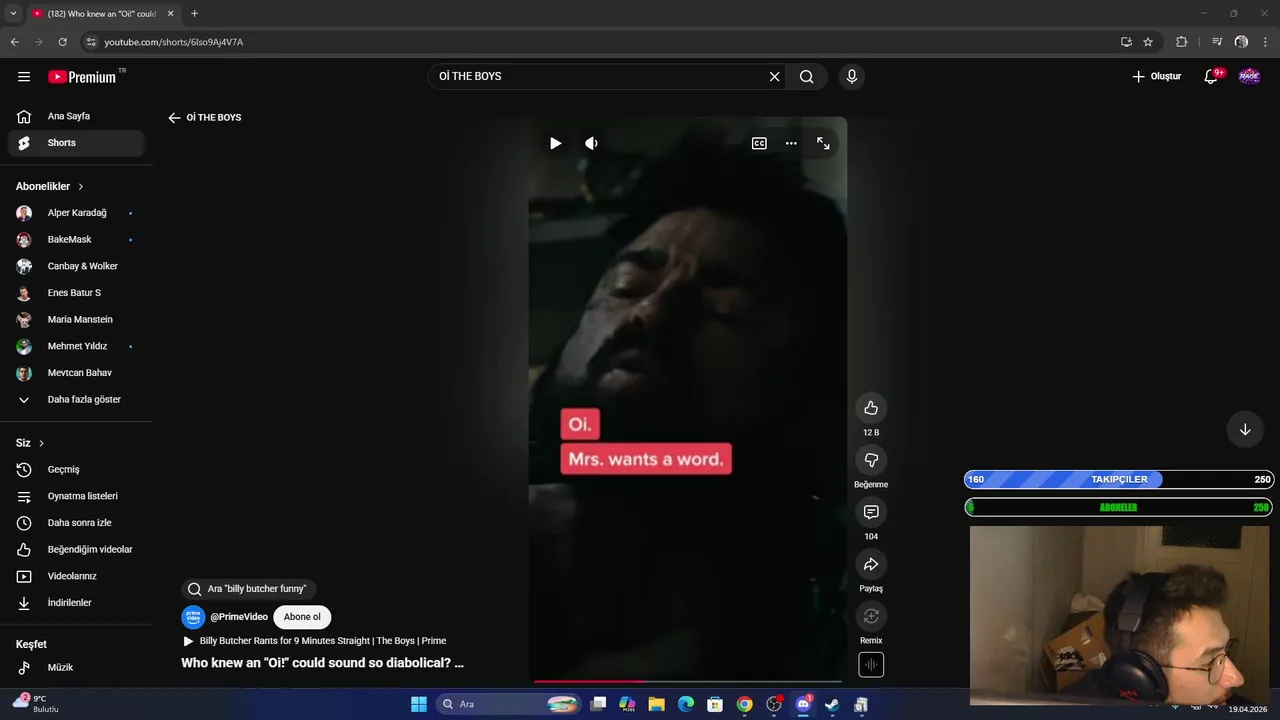This screenshot has width=1280, height=720.
Task: Enter fullscreen on the Short
Action: point(823,143)
